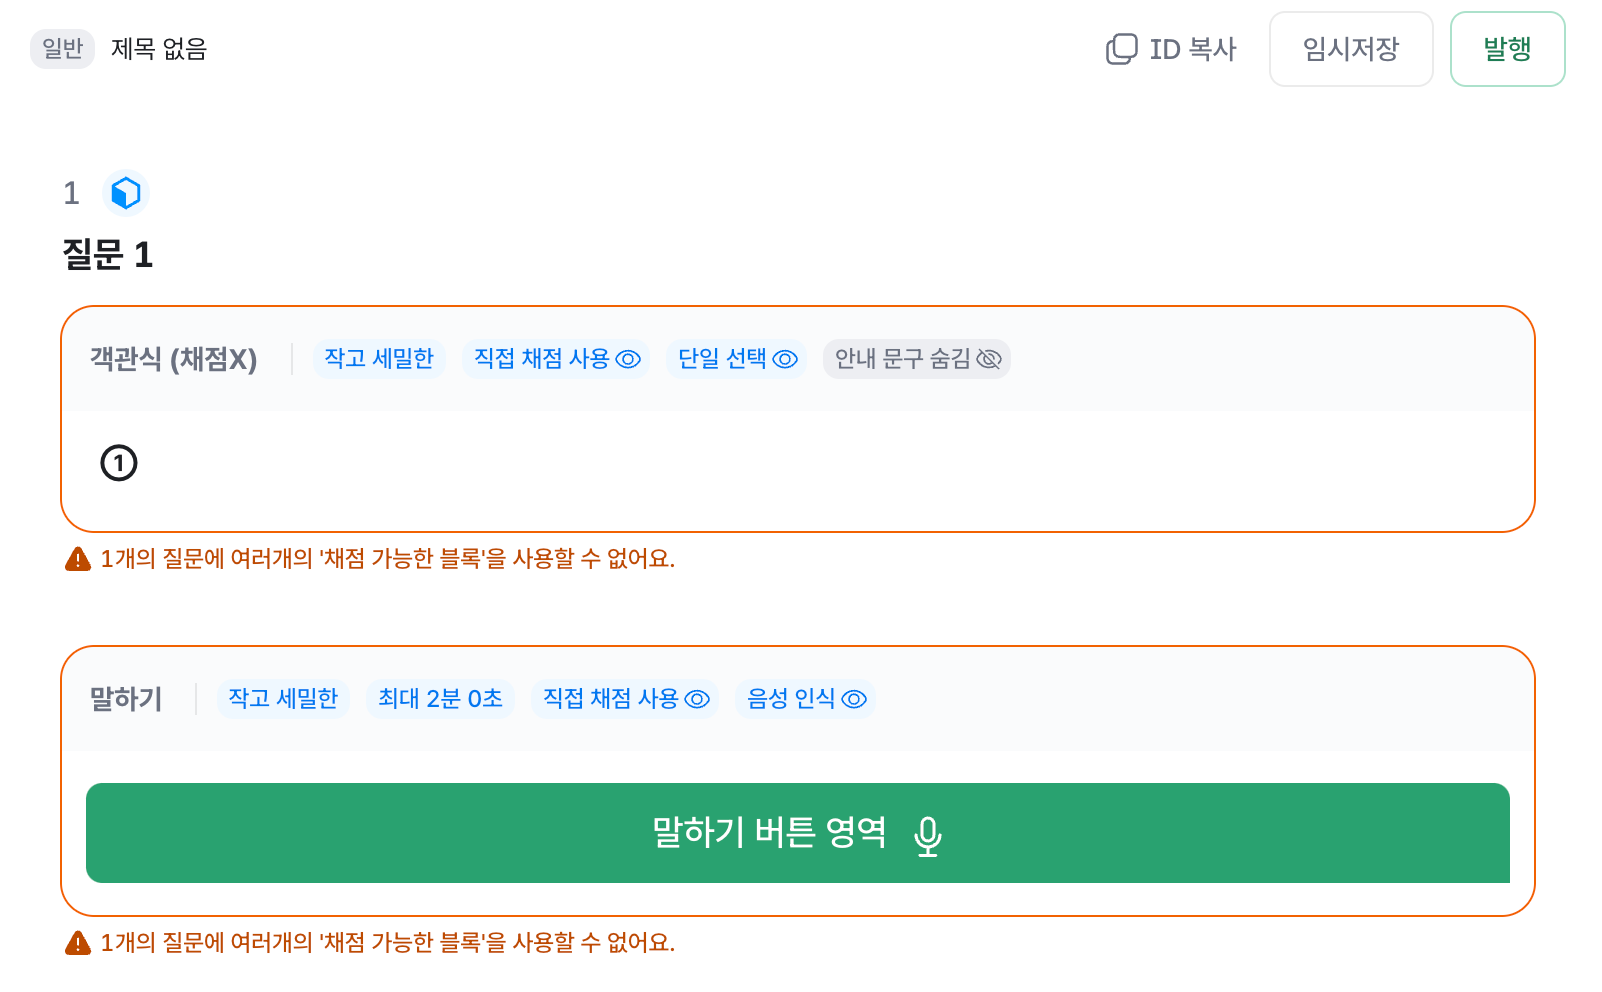Viewport: 1602px width, 992px height.
Task: Click warning triangle icon below 말하기 block
Action: (78, 943)
